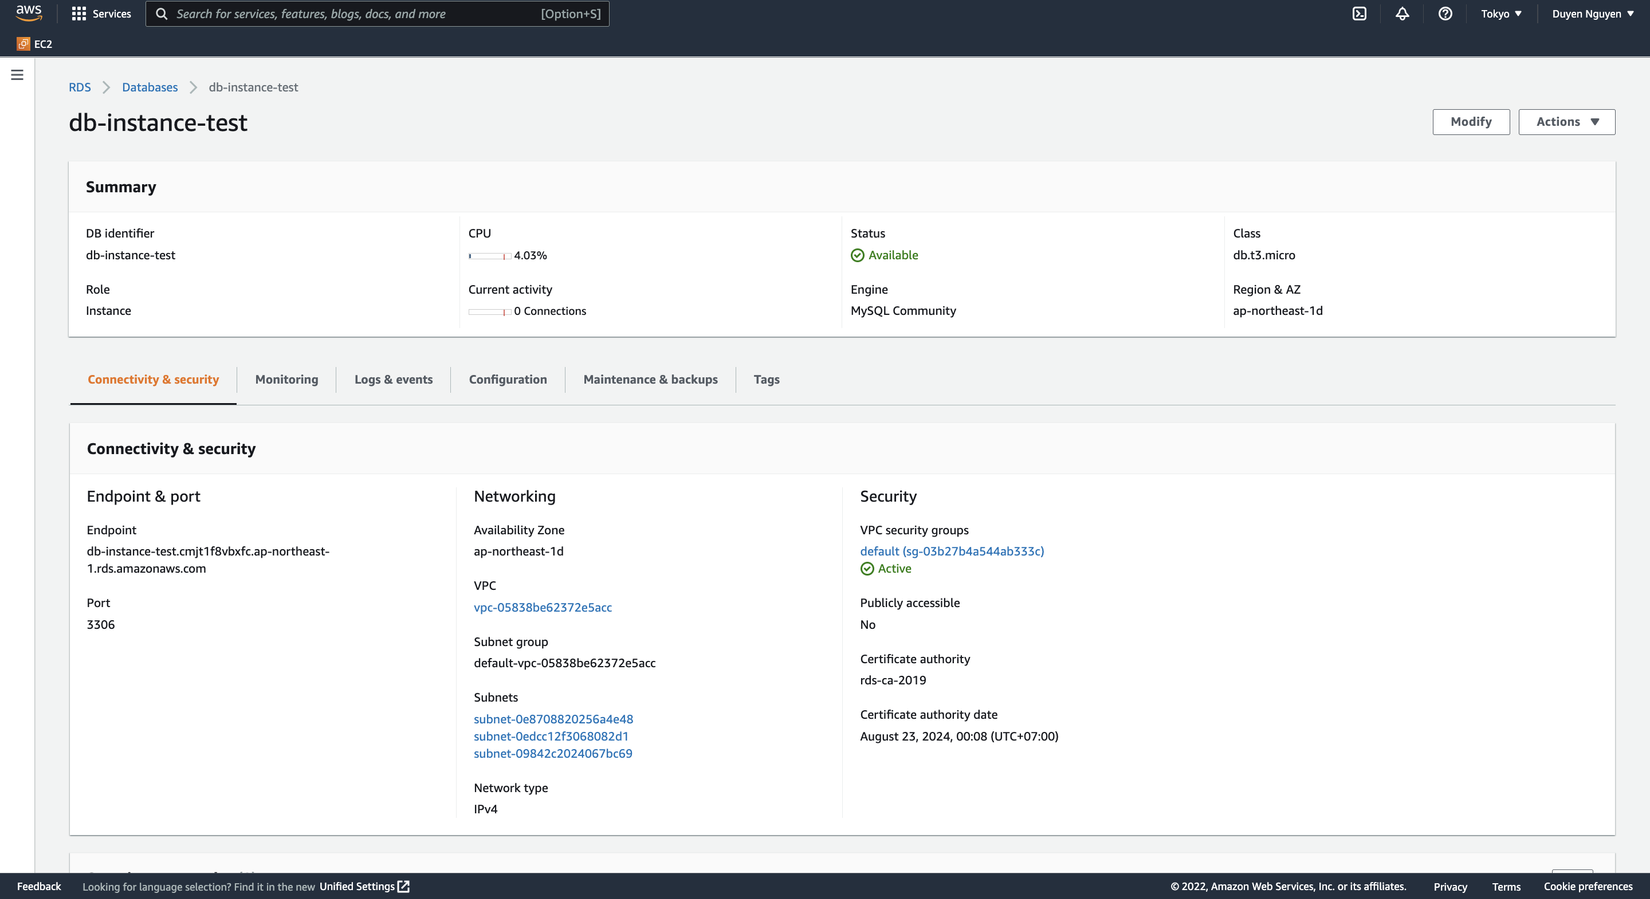Screen dimensions: 1650x899
Task: Open the notifications bell
Action: [1402, 14]
